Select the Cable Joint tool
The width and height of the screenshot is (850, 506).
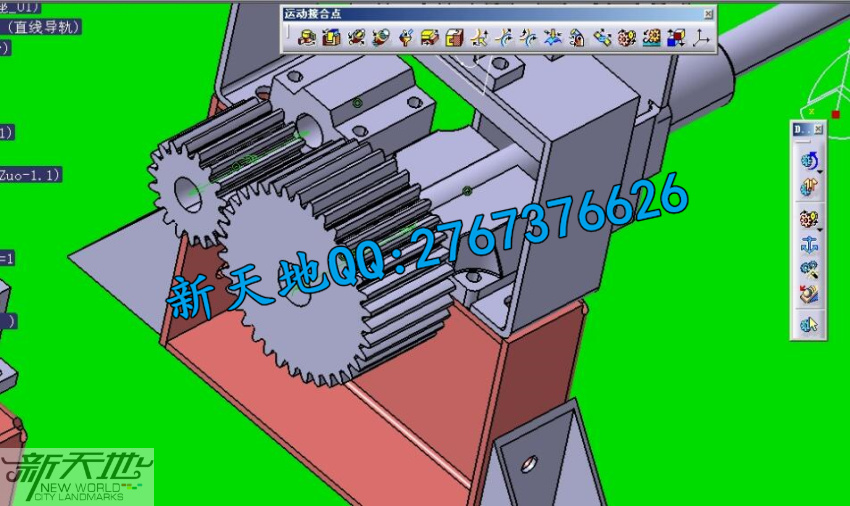coord(676,37)
